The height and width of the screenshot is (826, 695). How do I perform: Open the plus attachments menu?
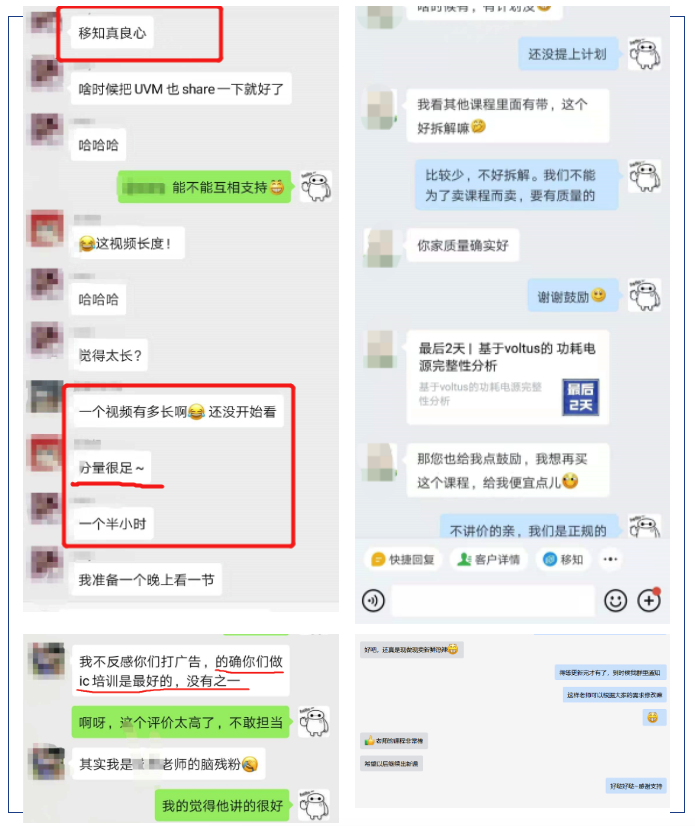tap(649, 599)
